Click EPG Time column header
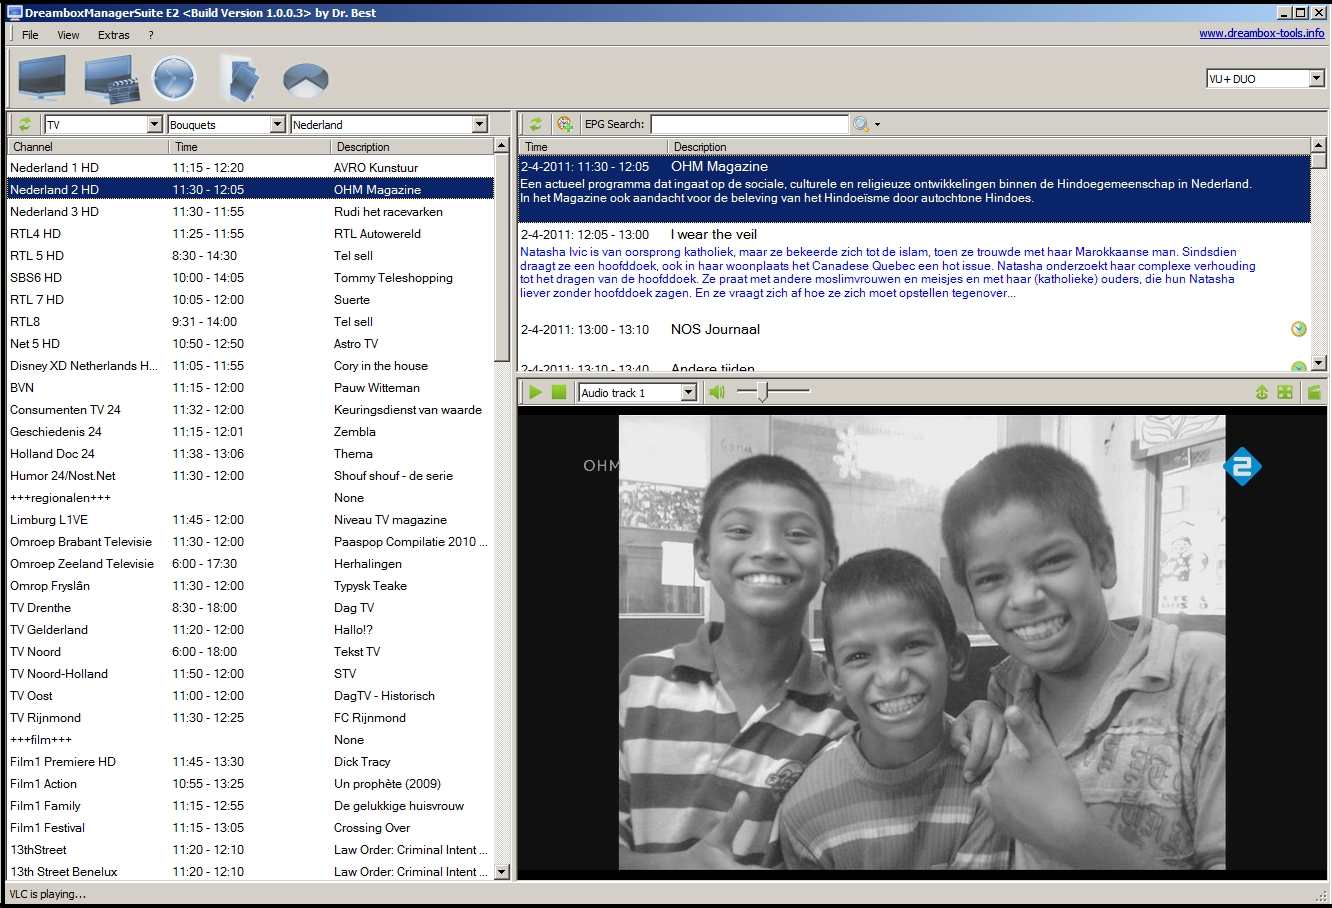The image size is (1332, 908). click(x=593, y=146)
